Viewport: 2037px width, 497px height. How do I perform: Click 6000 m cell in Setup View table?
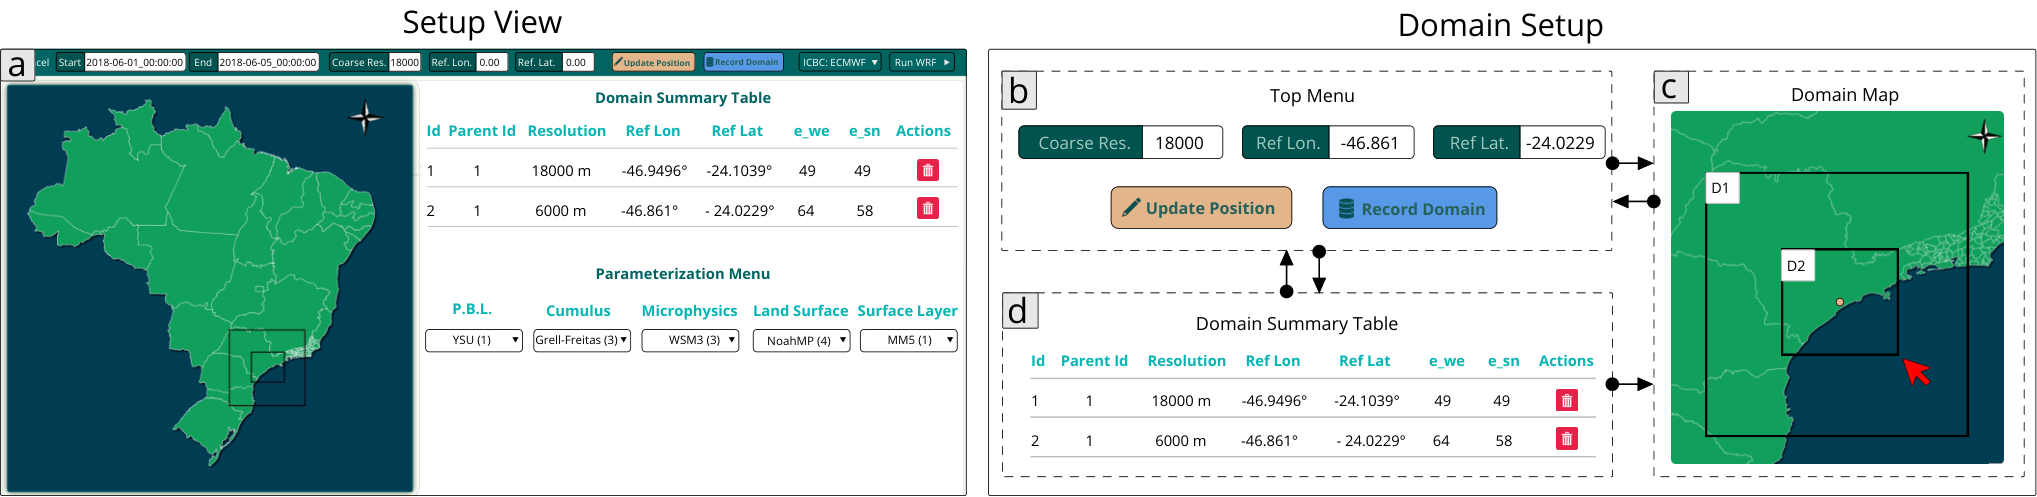tap(561, 211)
